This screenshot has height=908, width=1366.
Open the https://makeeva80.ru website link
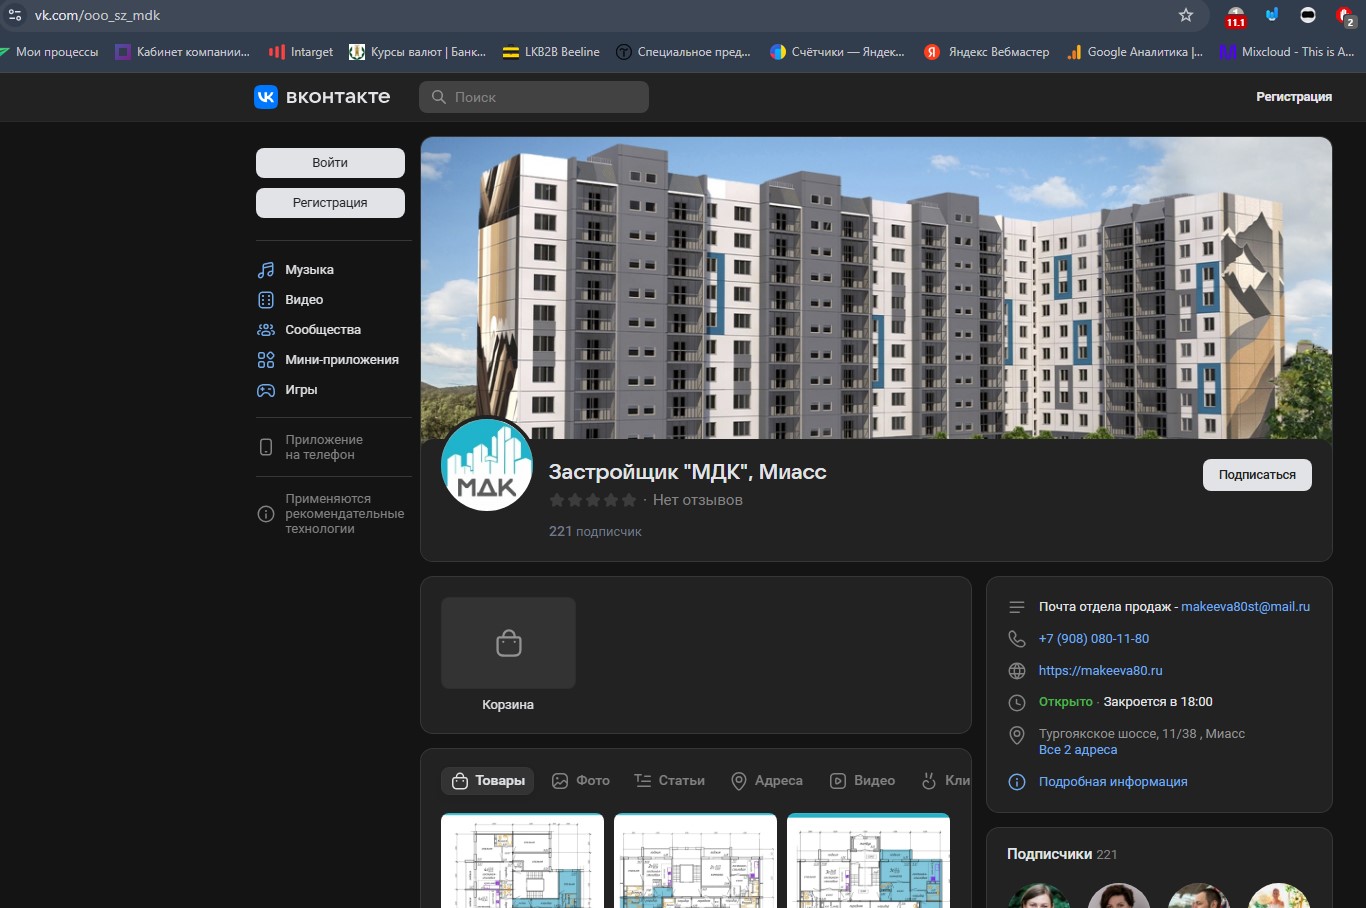point(1100,671)
